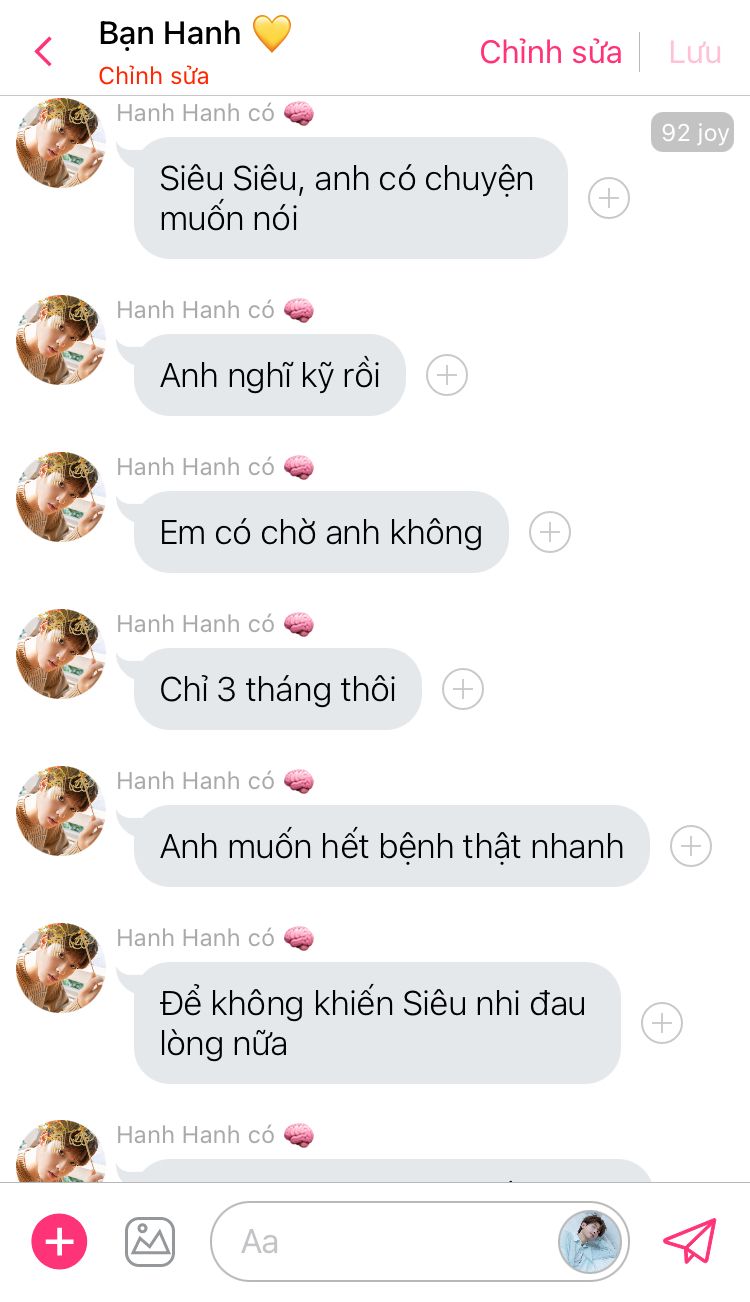Tap plus beside 'Để không khiến Siêu nhi'
Screen dimensions: 750x1302
click(662, 1023)
